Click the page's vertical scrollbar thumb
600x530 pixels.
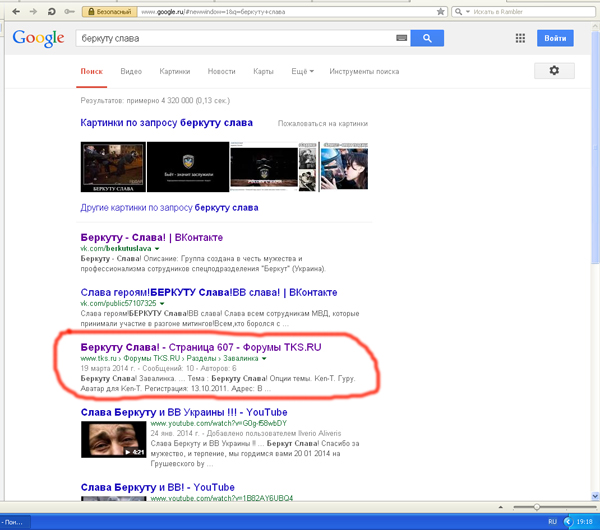[x=595, y=147]
